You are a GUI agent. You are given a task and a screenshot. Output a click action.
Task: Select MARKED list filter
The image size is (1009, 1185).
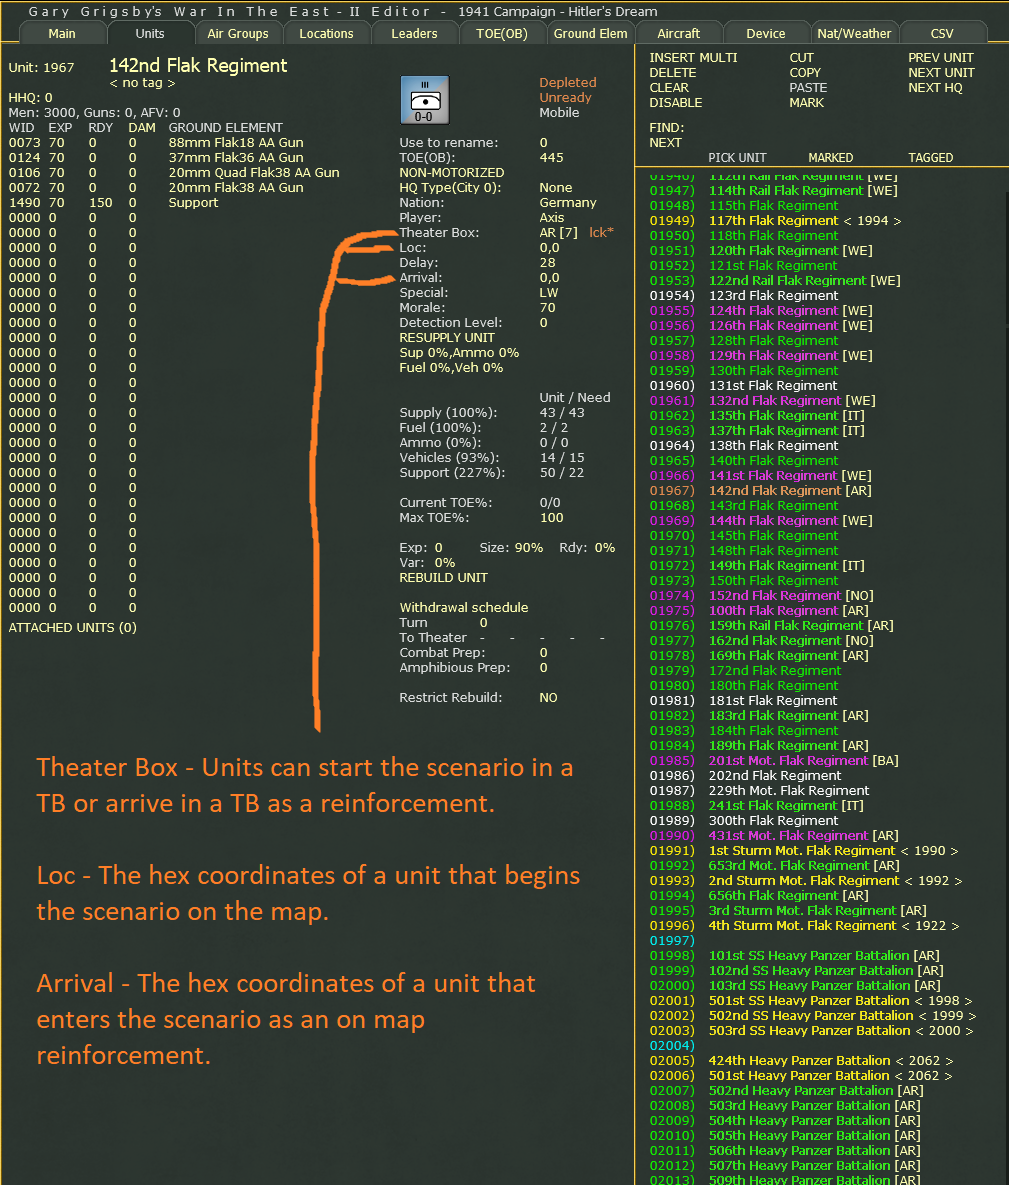[x=831, y=158]
